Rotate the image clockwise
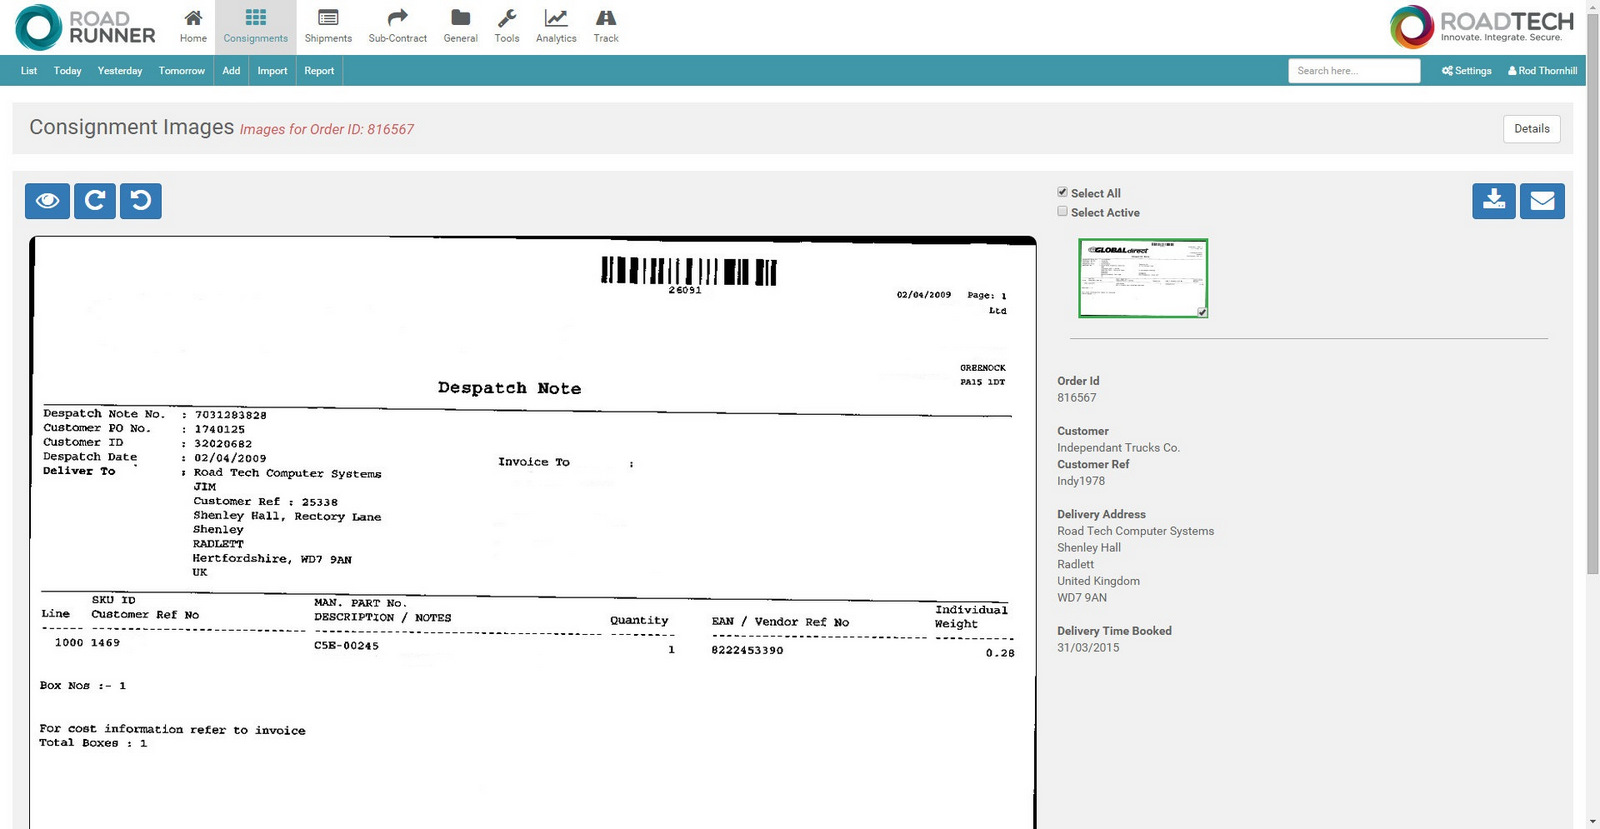This screenshot has width=1600, height=829. pos(95,201)
